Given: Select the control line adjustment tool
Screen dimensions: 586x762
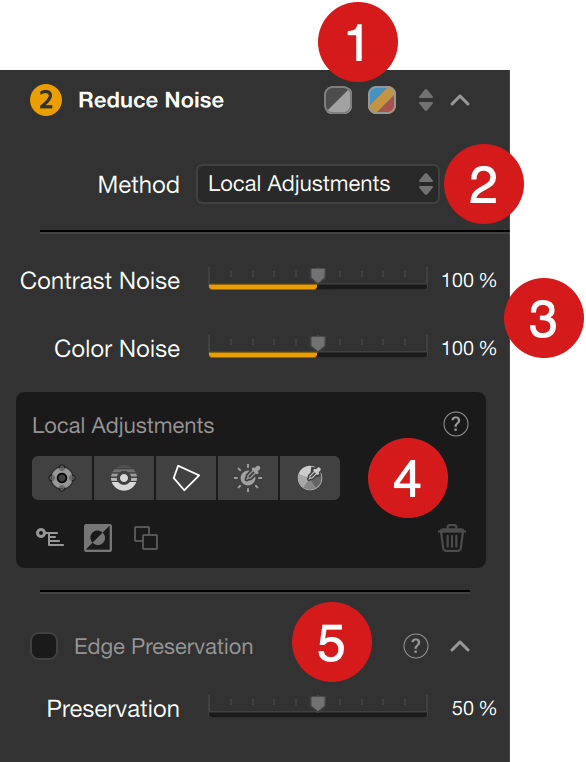Looking at the screenshot, I should pyautogui.click(x=124, y=478).
